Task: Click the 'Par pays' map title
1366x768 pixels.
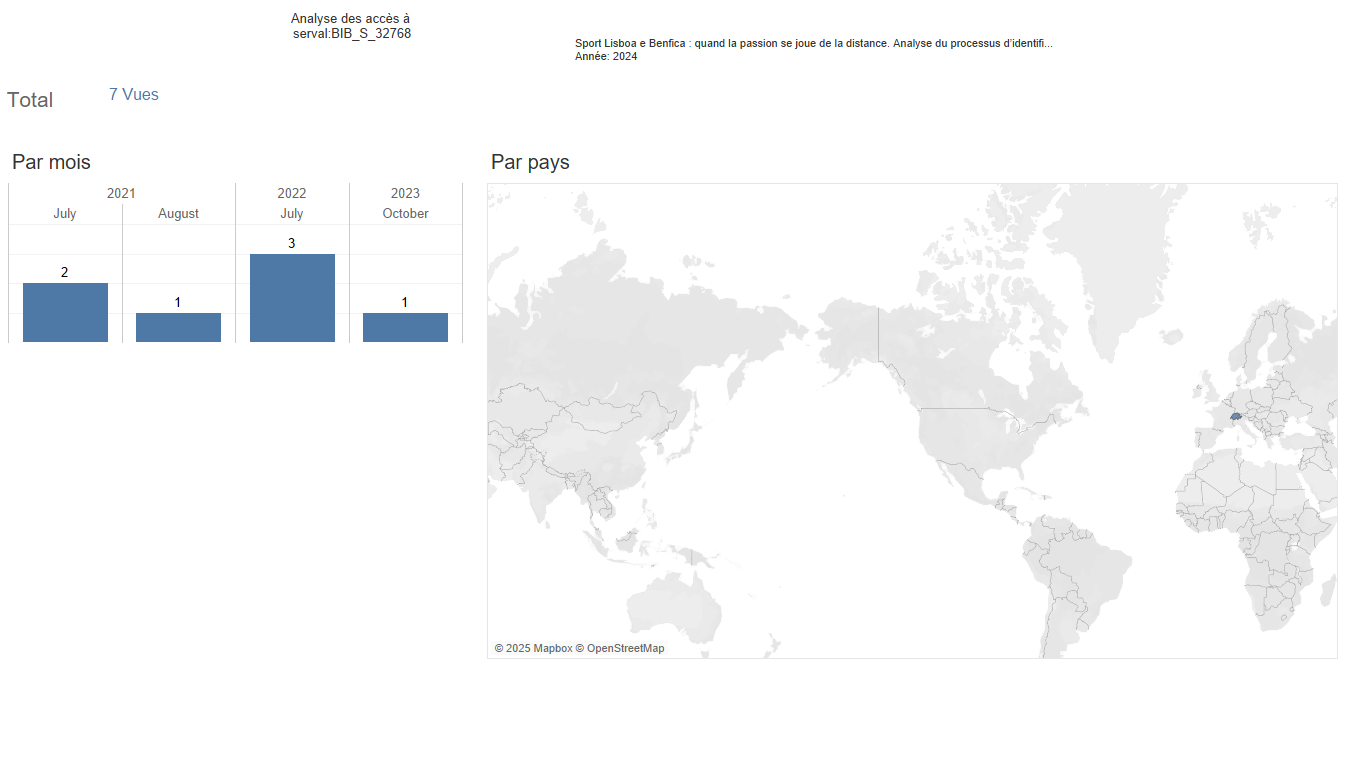Action: 530,162
